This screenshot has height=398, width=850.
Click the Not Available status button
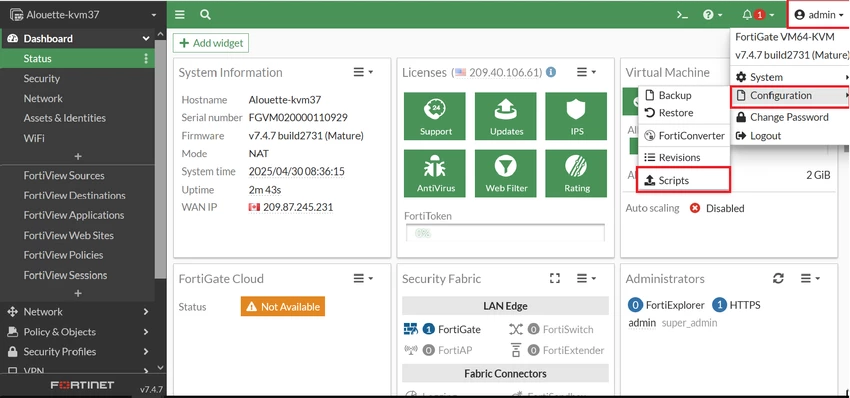283,307
